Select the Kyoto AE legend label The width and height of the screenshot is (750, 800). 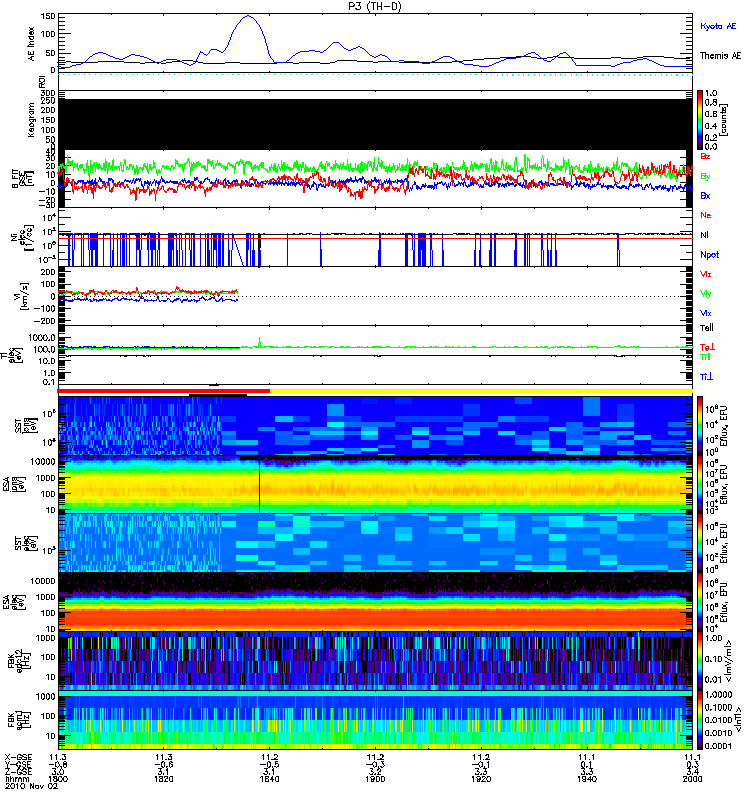point(718,26)
